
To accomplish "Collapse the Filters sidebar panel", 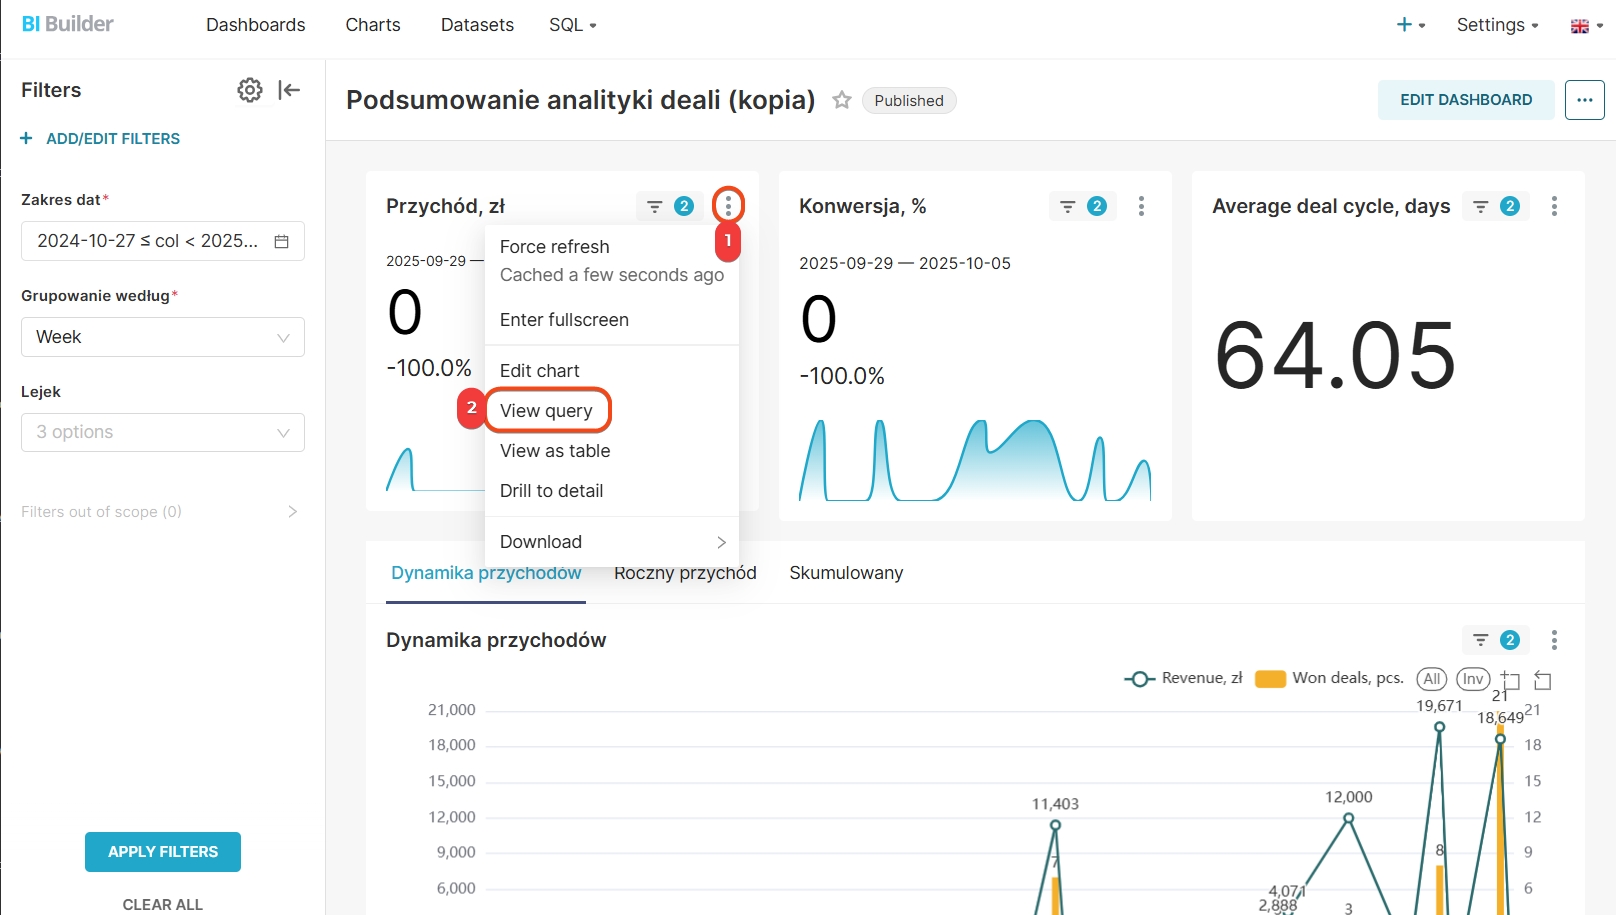I will click(289, 90).
